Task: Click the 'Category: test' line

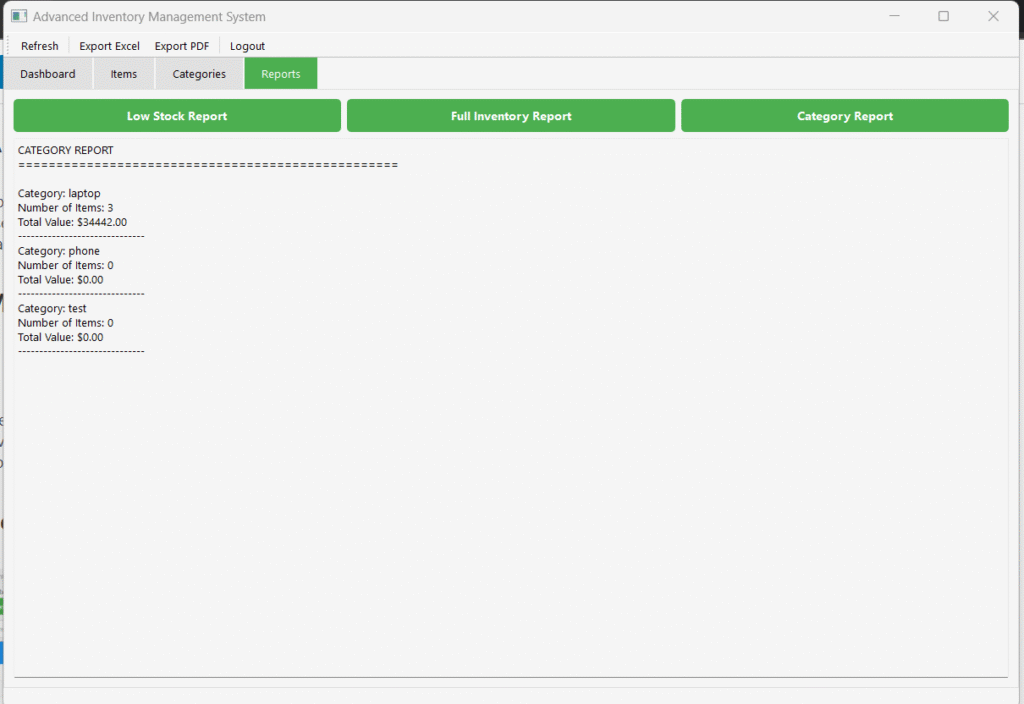Action: coord(52,308)
